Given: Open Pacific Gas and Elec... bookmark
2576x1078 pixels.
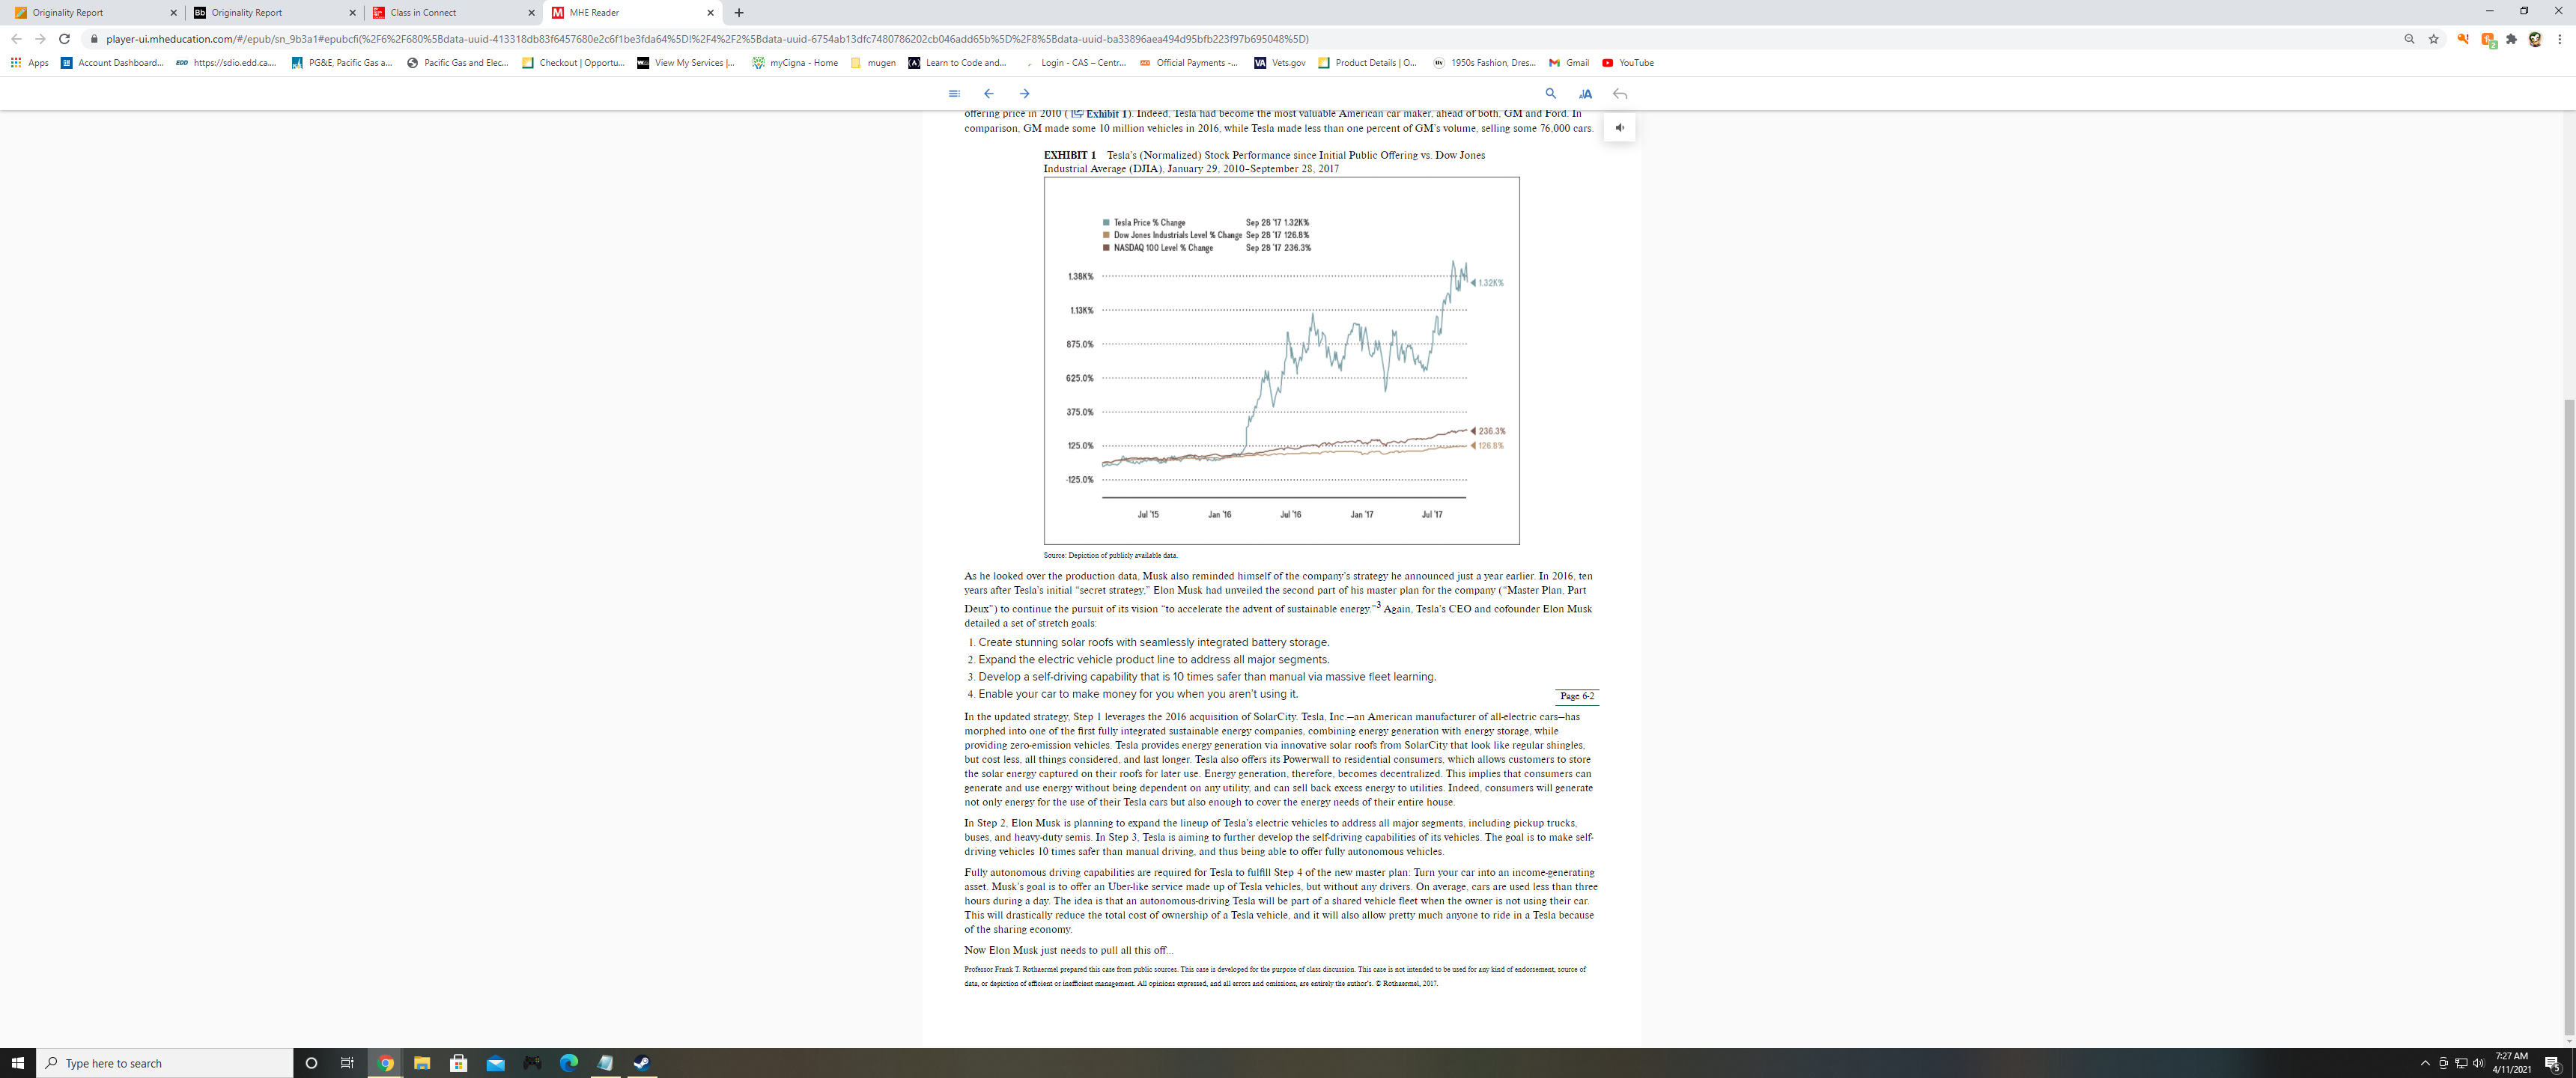Looking at the screenshot, I should [x=458, y=63].
